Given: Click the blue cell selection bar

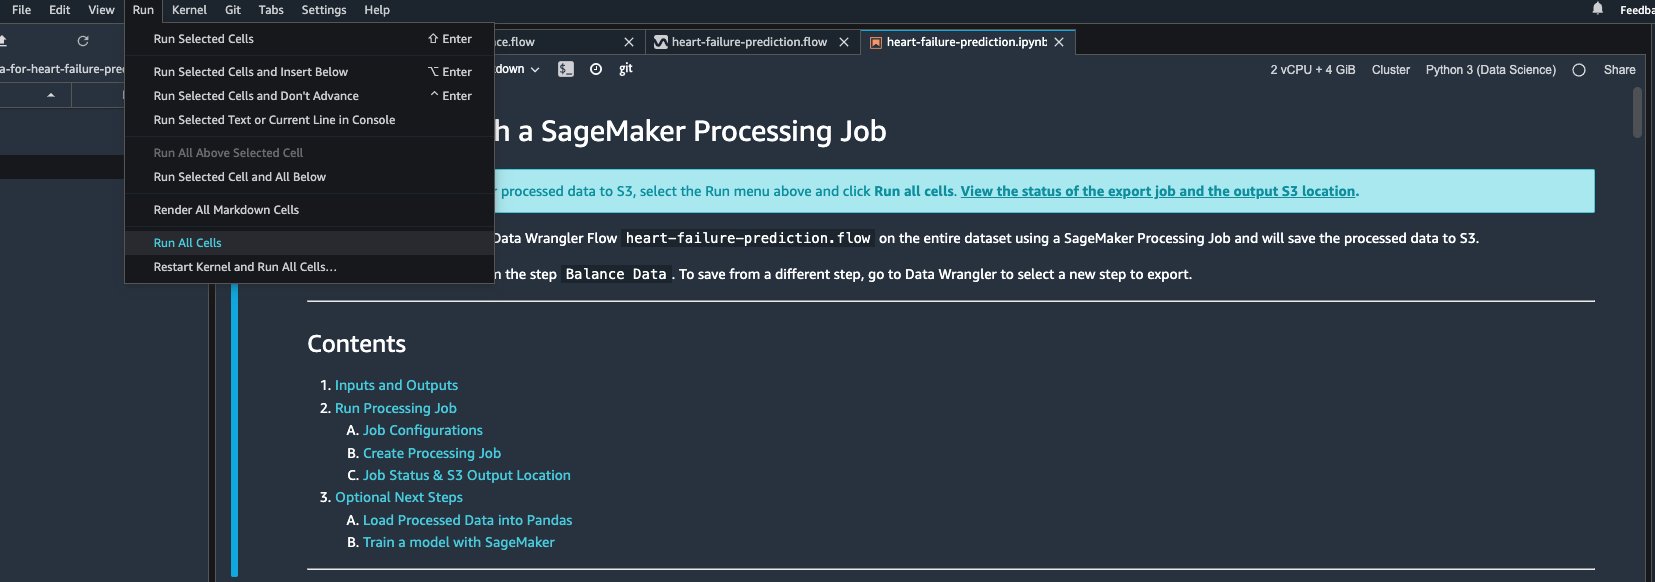Looking at the screenshot, I should click(234, 430).
